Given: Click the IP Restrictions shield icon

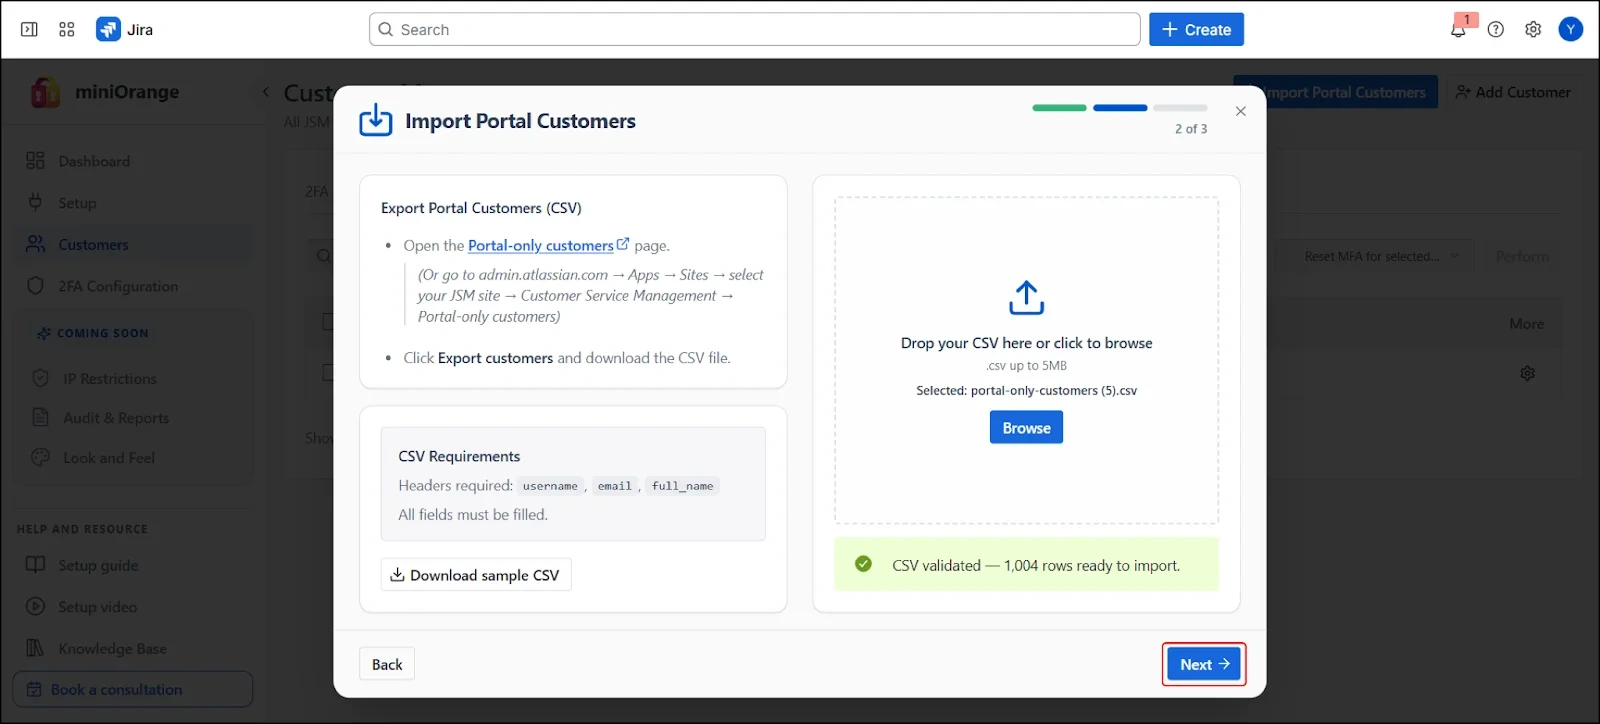Looking at the screenshot, I should pyautogui.click(x=41, y=378).
